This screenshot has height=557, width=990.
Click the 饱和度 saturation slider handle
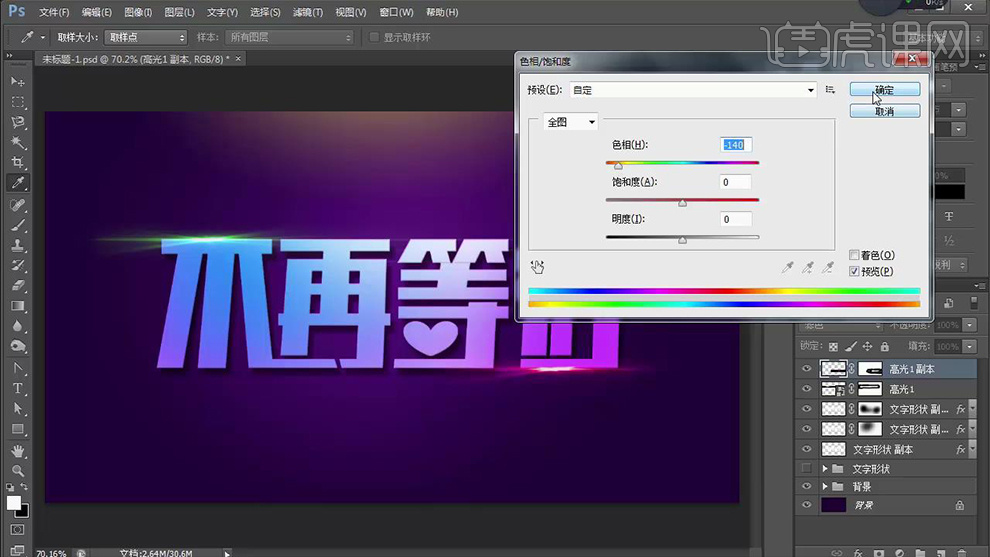(x=682, y=203)
